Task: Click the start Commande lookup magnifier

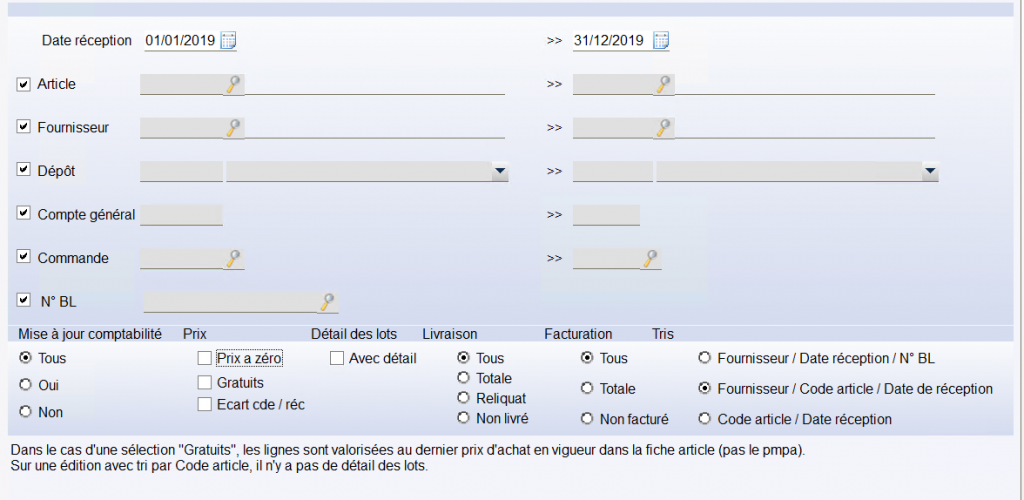Action: tap(234, 259)
